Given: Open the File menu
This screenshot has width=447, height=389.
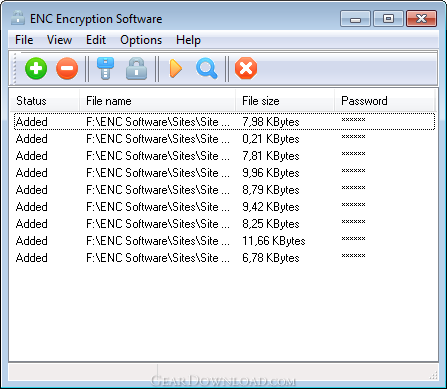Looking at the screenshot, I should 24,40.
